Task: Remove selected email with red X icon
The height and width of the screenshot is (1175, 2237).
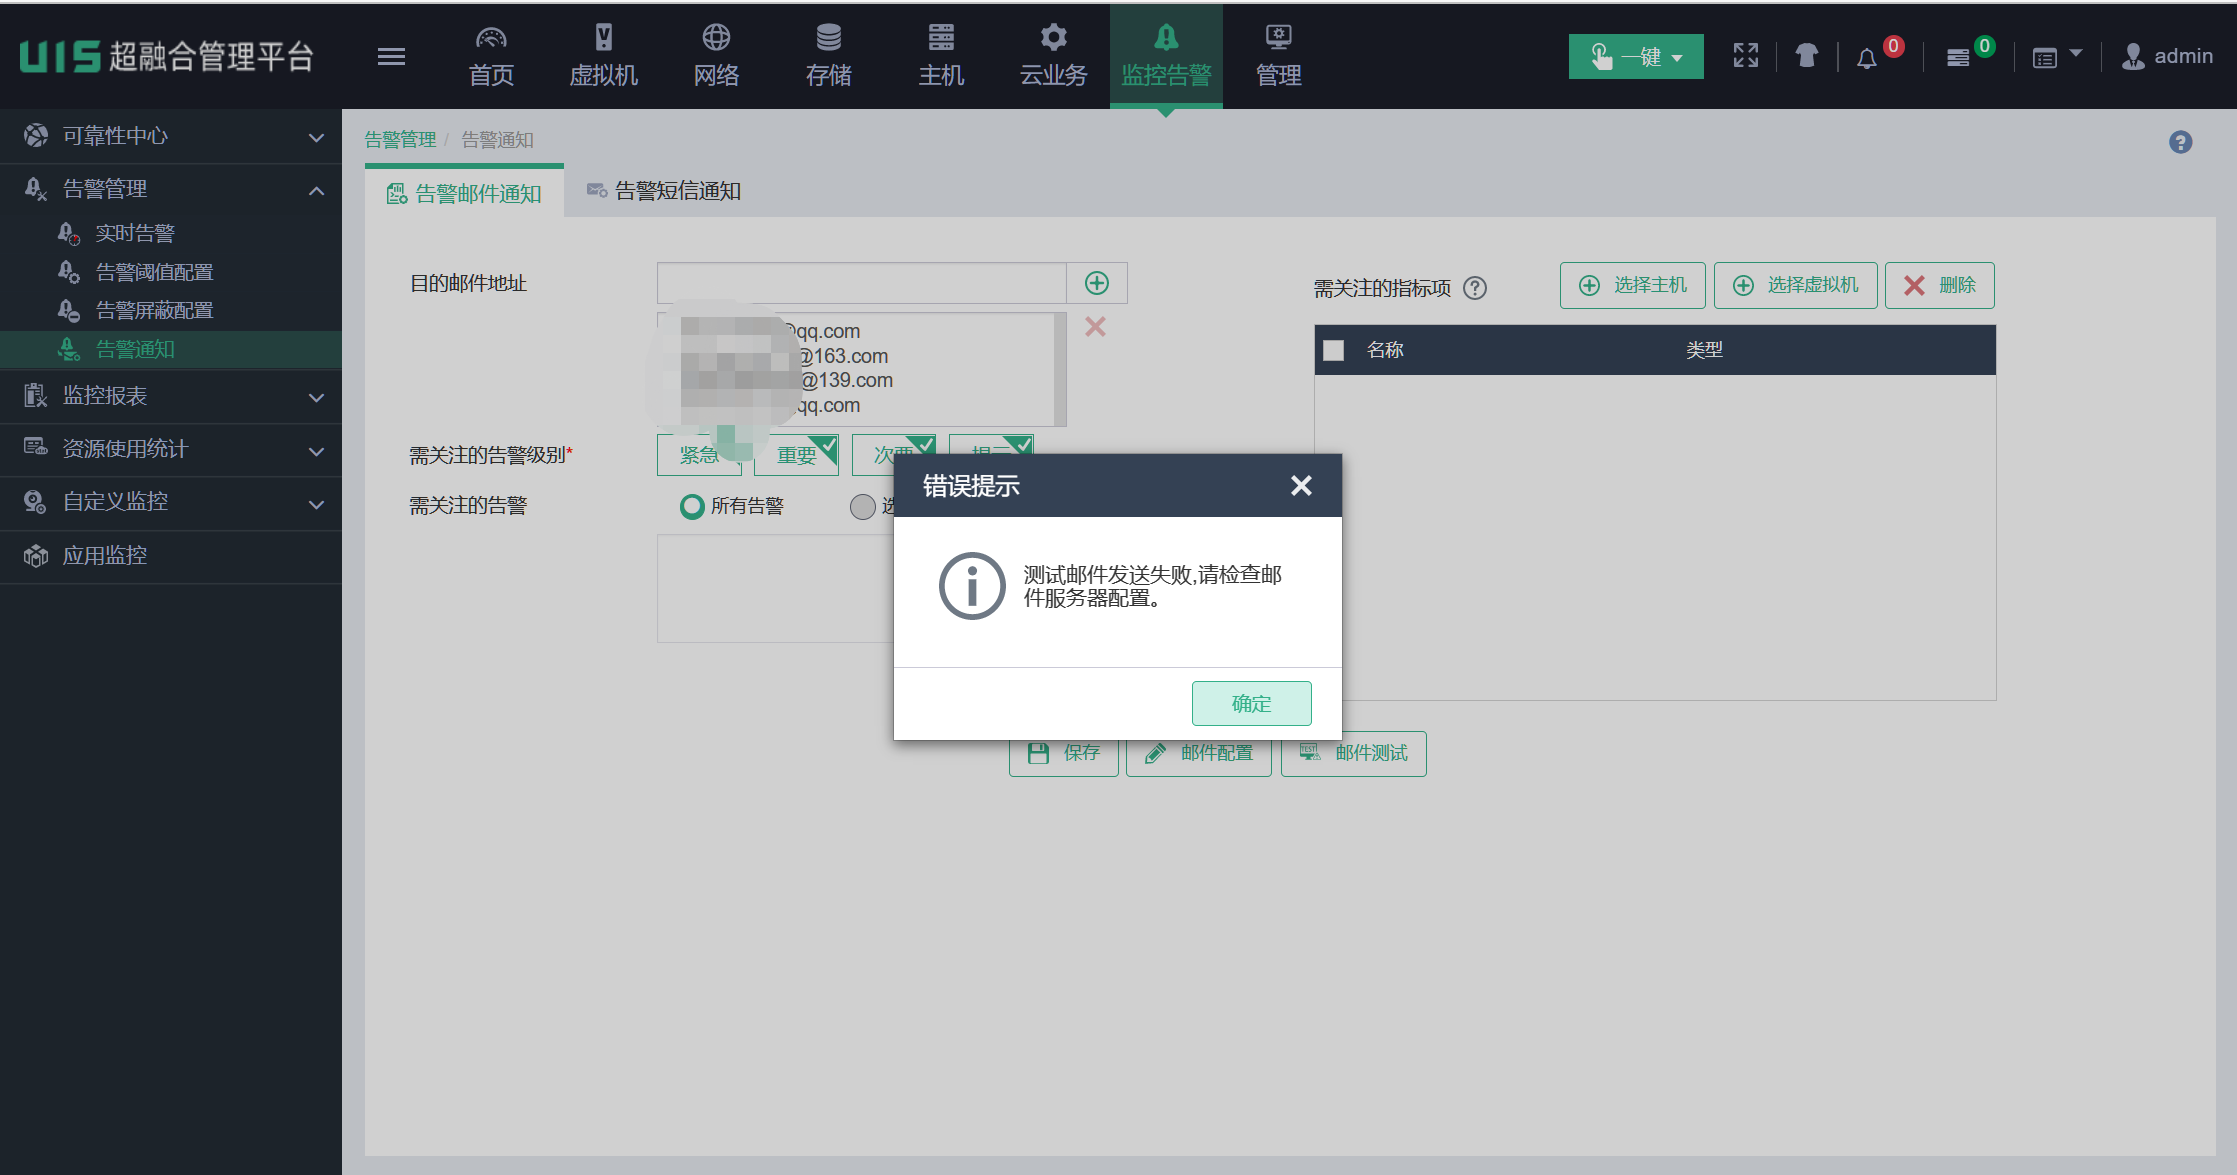Action: (x=1095, y=327)
